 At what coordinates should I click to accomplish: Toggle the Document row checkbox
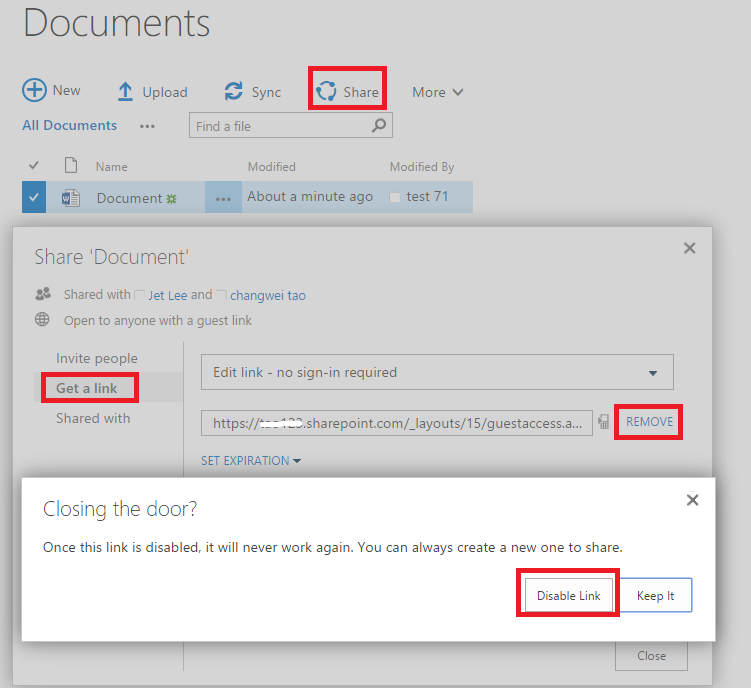[34, 197]
